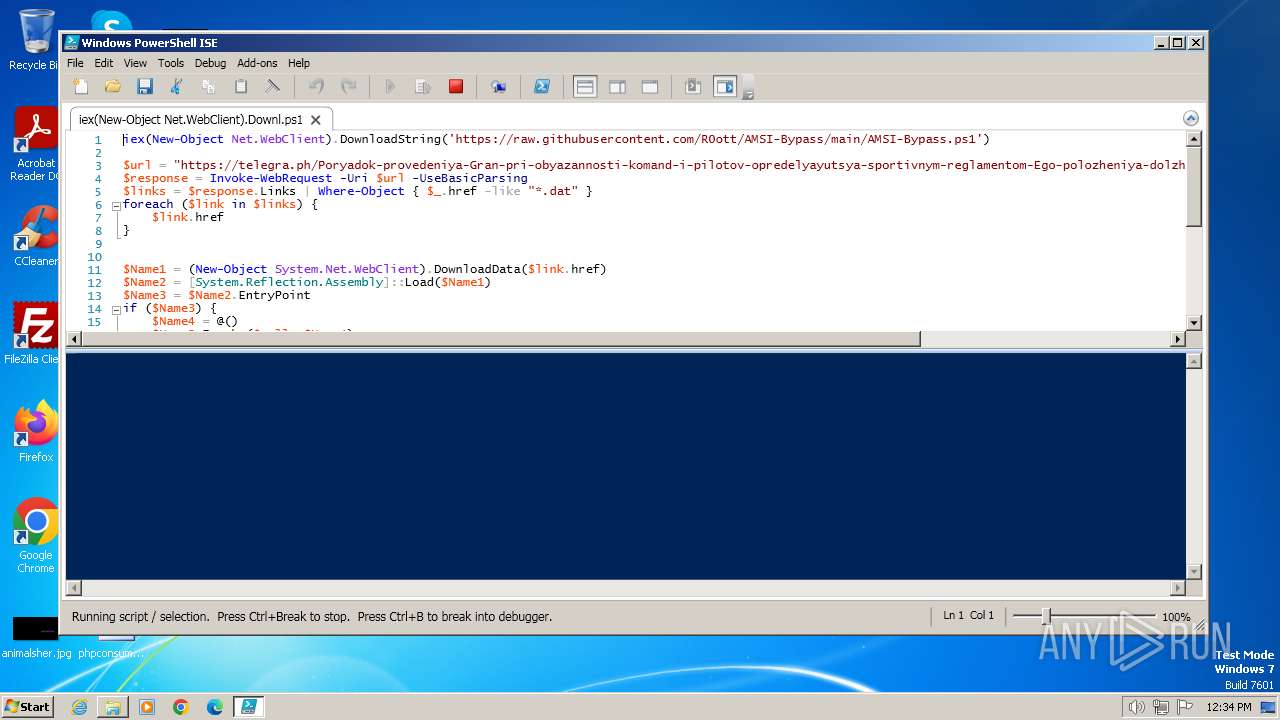Viewport: 1280px width, 720px height.
Task: Click the console pane scroll up arrow
Action: [1193, 361]
